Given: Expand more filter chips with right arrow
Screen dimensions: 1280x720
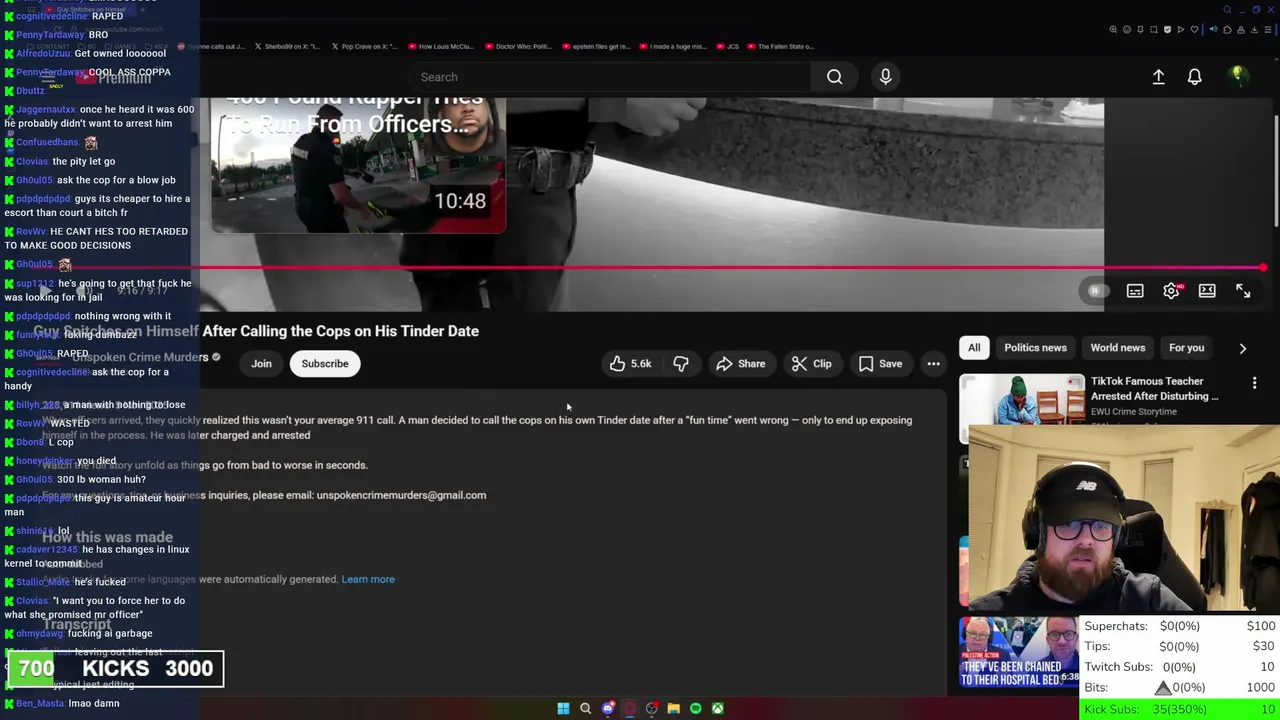Looking at the screenshot, I should (x=1242, y=348).
